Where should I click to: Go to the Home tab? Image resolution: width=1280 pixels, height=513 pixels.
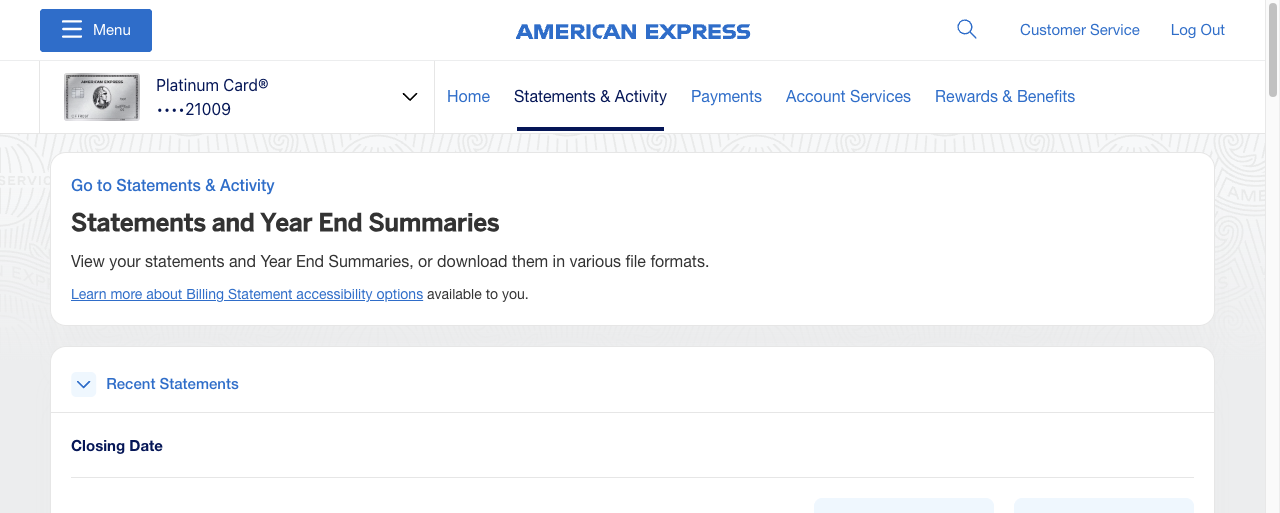(468, 97)
